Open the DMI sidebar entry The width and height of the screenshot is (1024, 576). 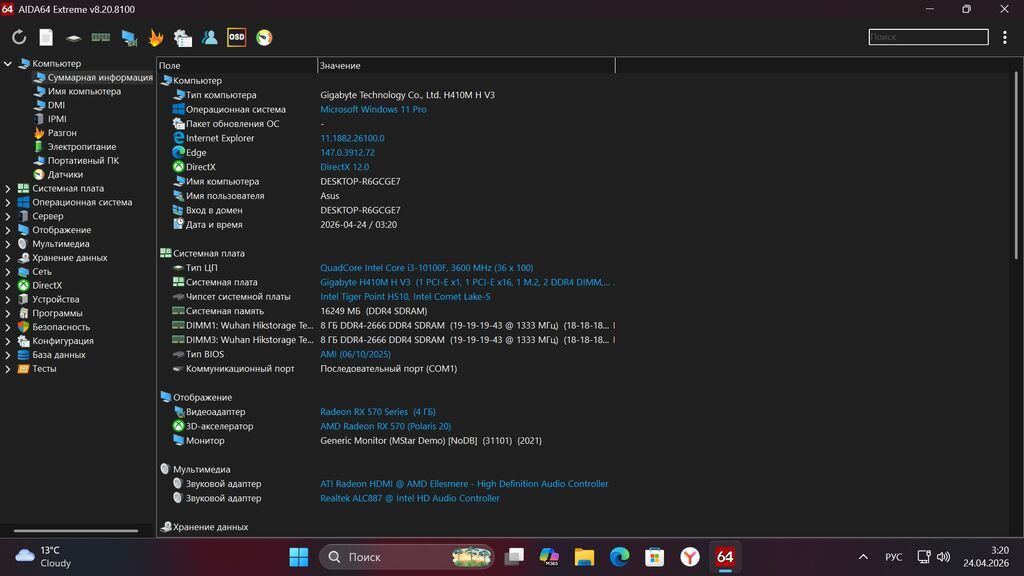tap(56, 104)
